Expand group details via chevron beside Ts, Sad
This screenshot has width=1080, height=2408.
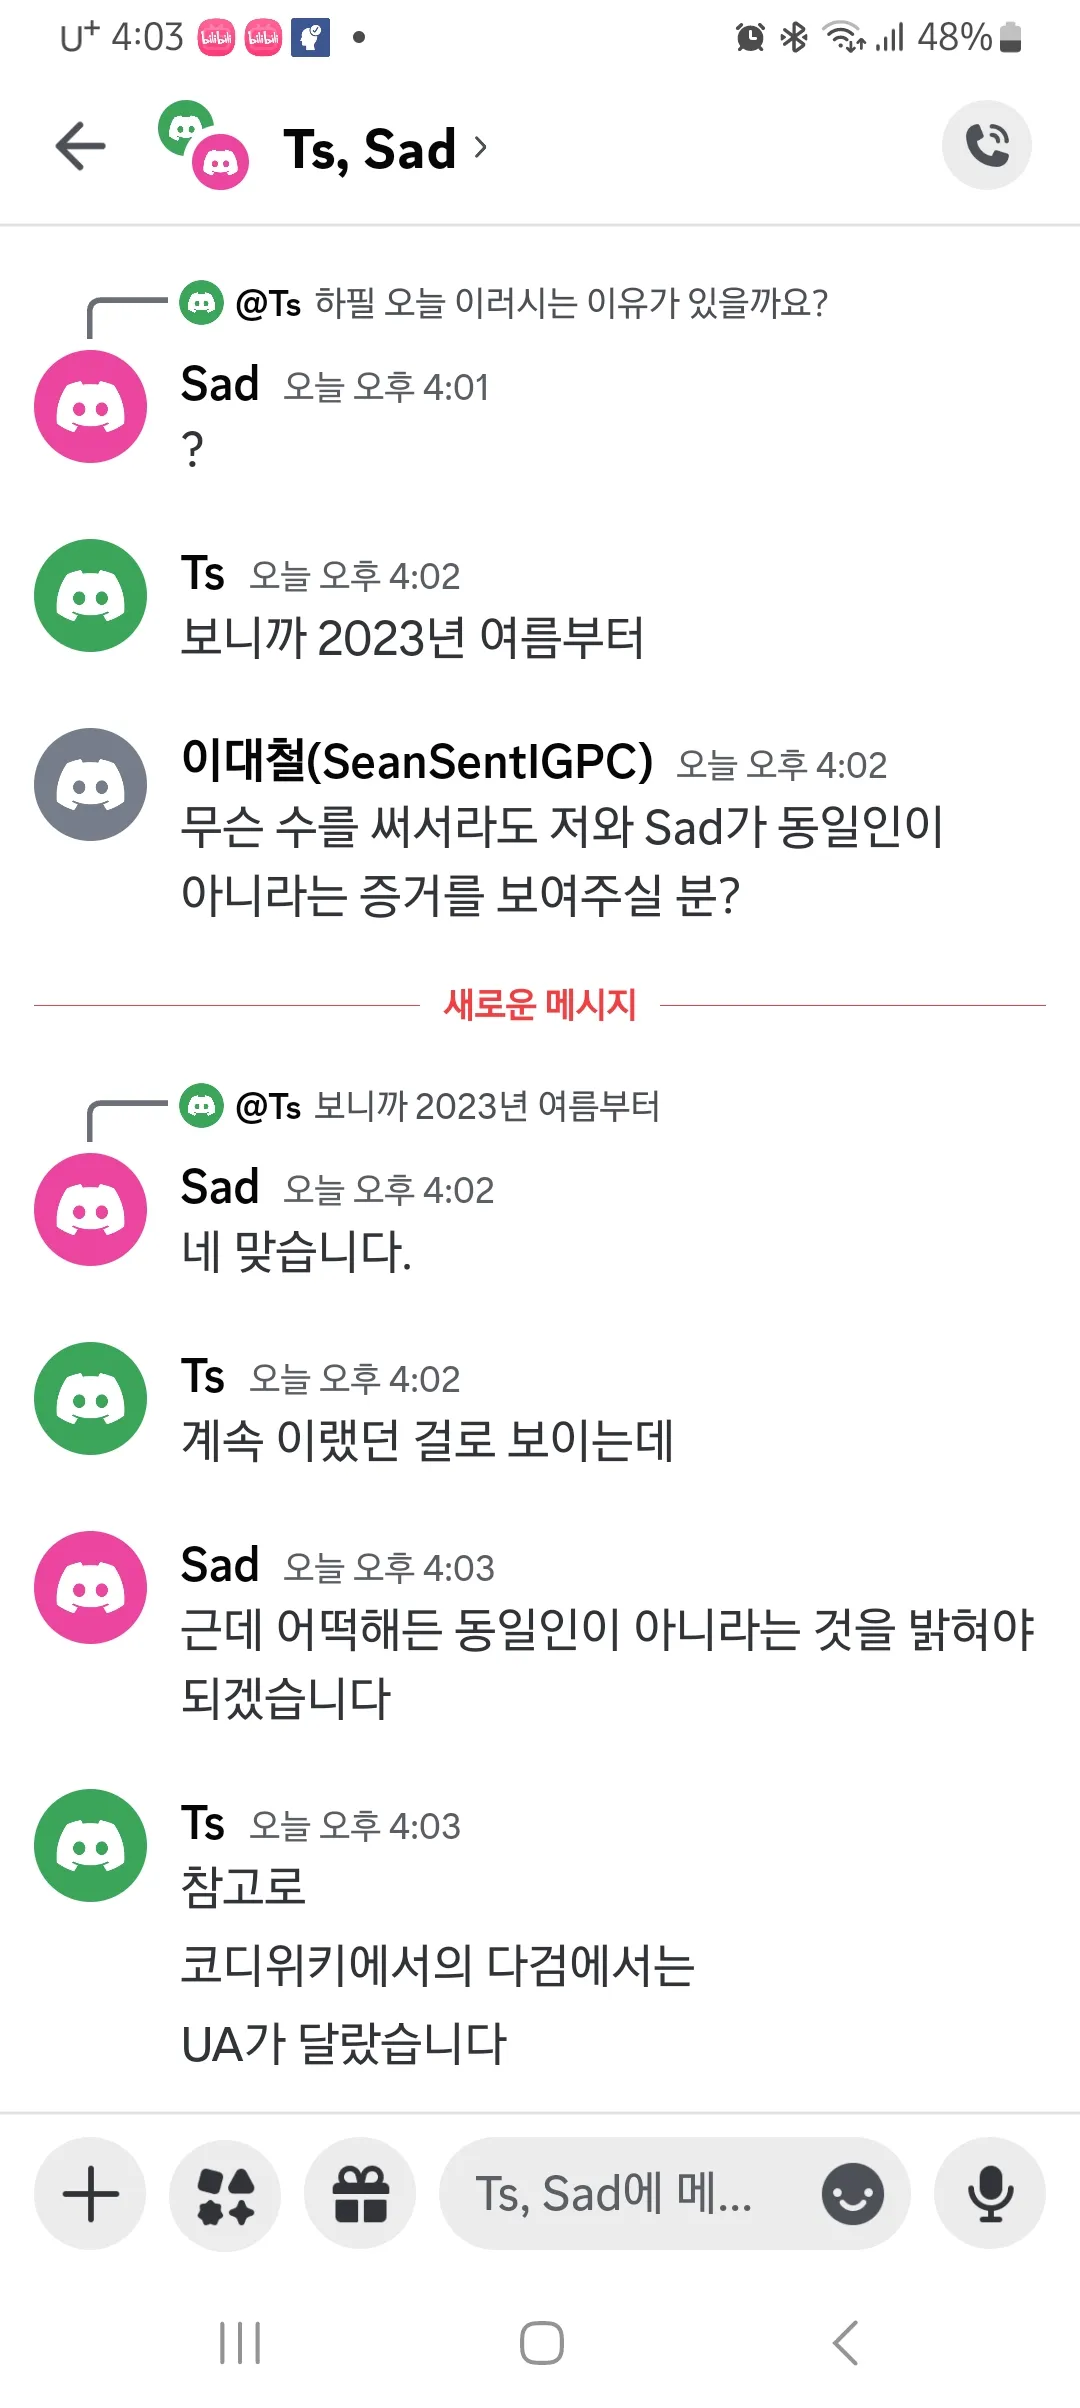click(483, 147)
